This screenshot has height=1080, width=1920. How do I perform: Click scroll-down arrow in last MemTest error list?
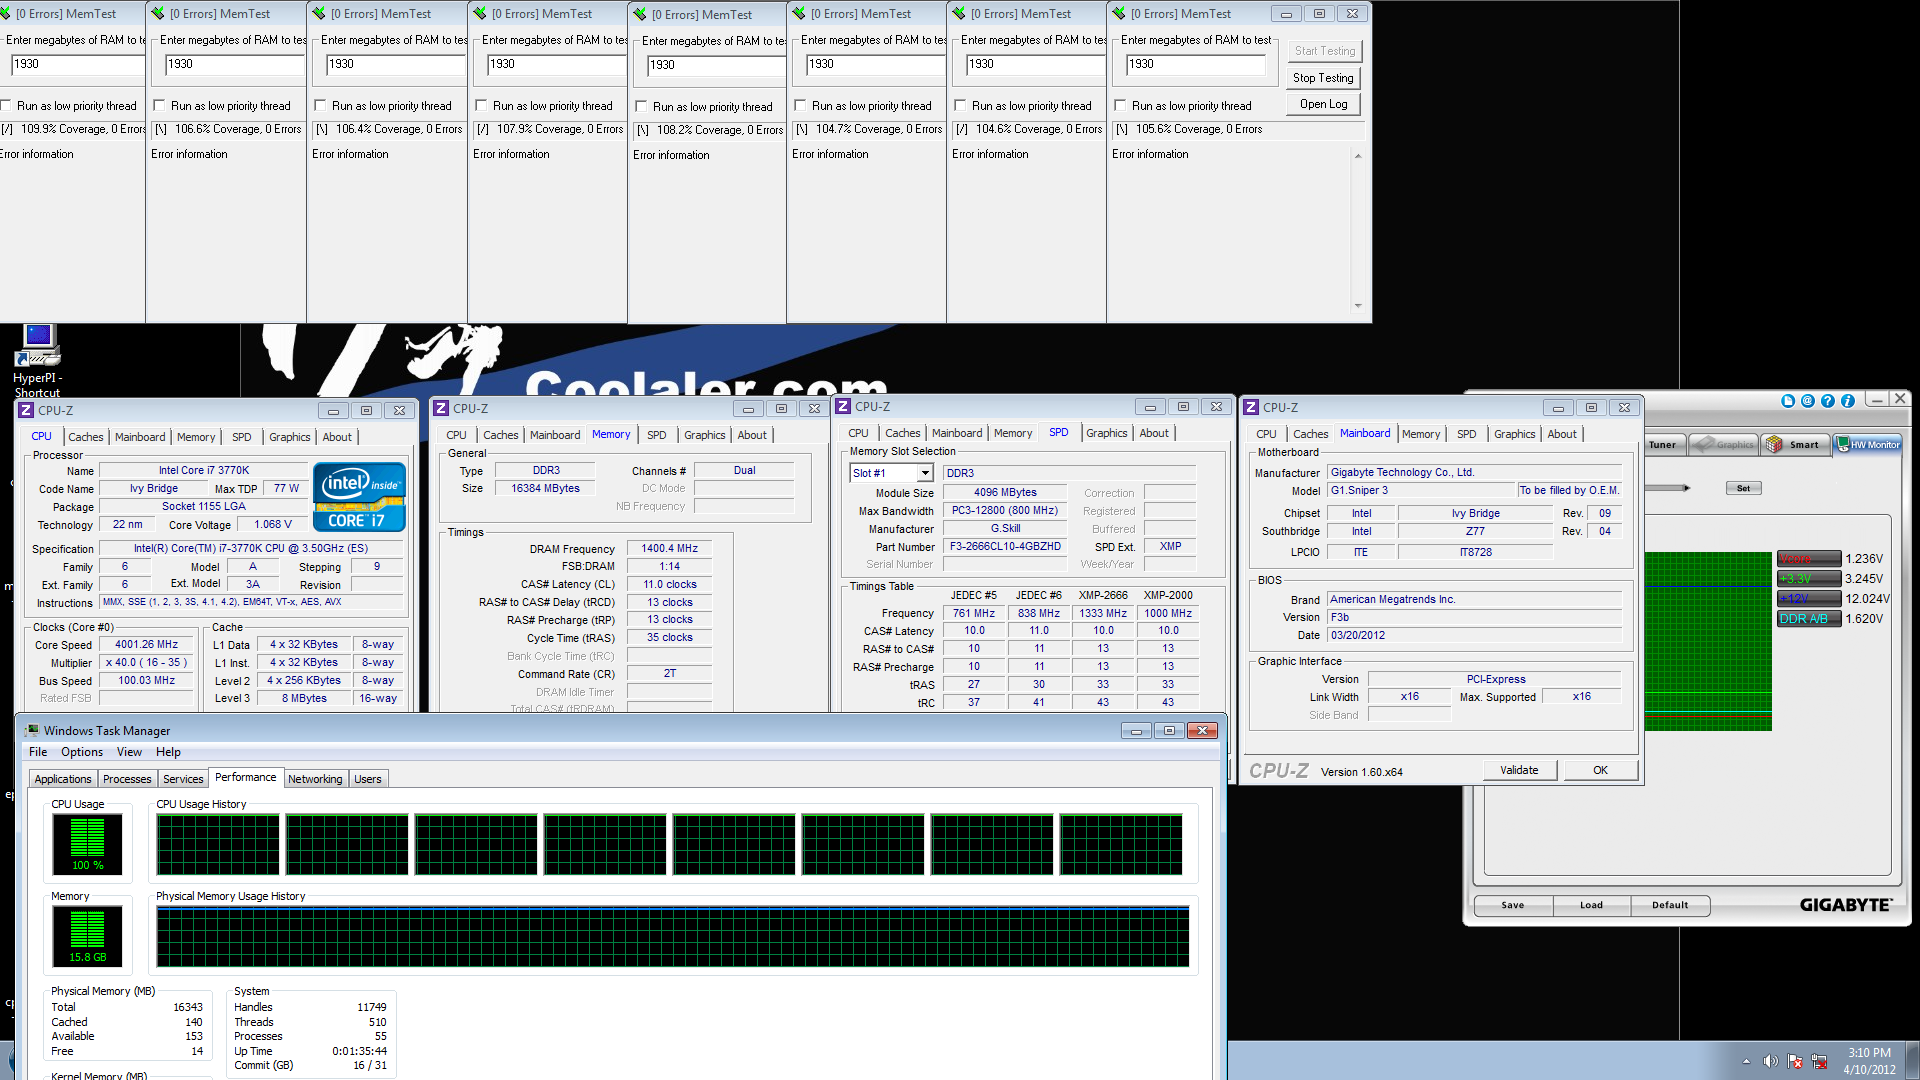point(1358,306)
